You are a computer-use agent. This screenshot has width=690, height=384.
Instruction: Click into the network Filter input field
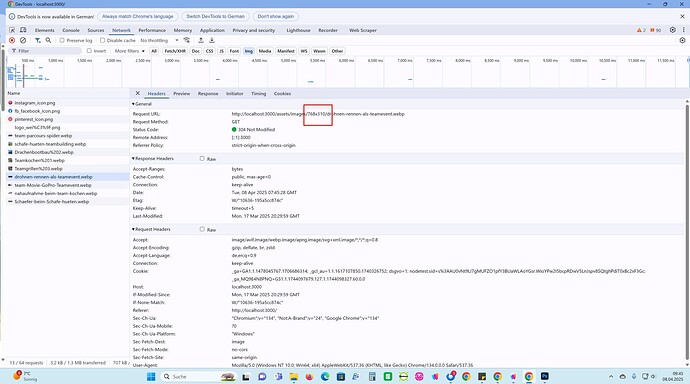[x=45, y=51]
